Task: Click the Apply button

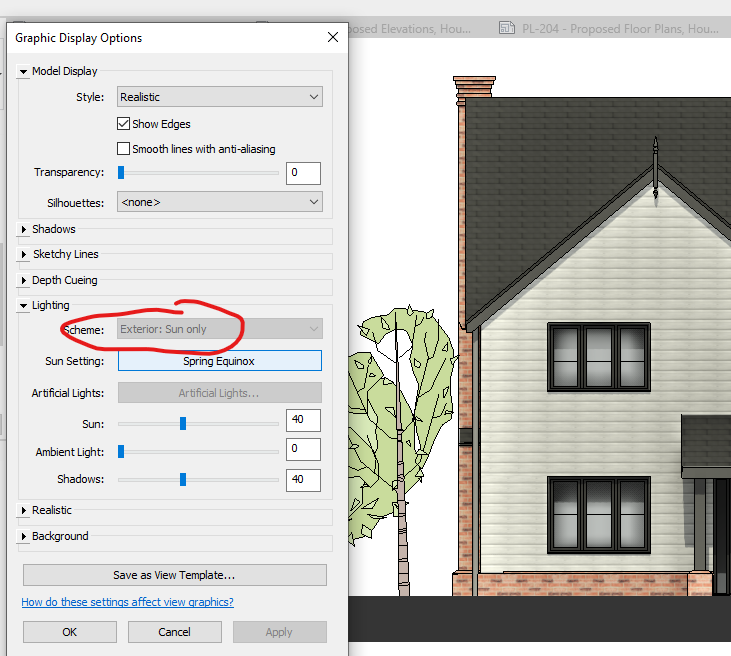Action: [x=280, y=632]
